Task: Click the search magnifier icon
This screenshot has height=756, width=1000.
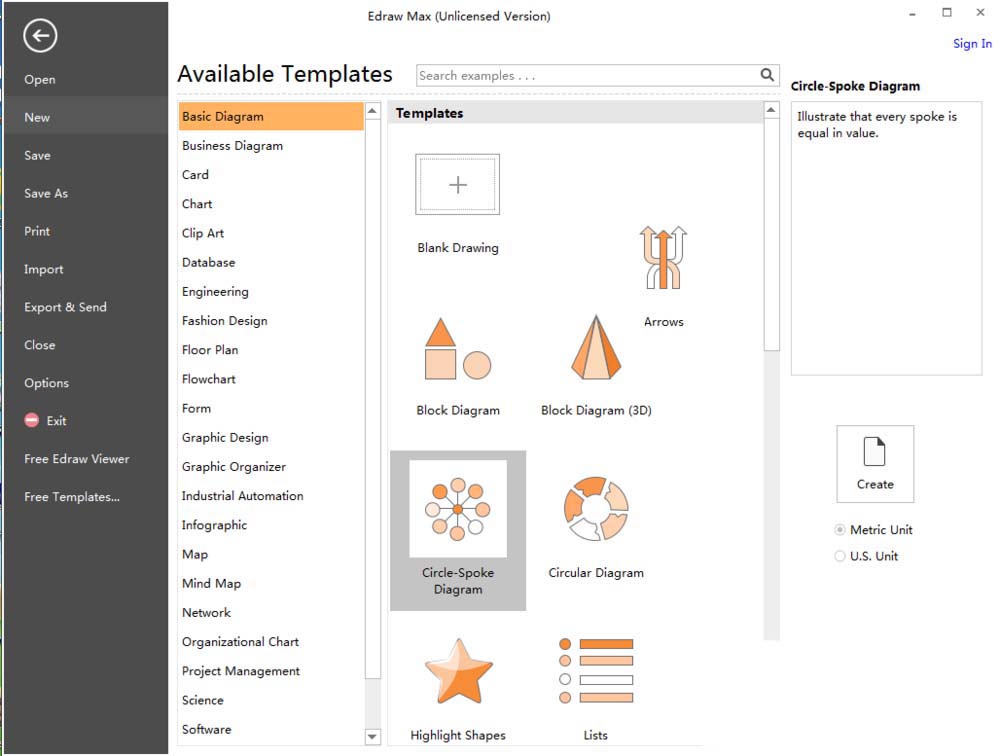Action: 767,75
